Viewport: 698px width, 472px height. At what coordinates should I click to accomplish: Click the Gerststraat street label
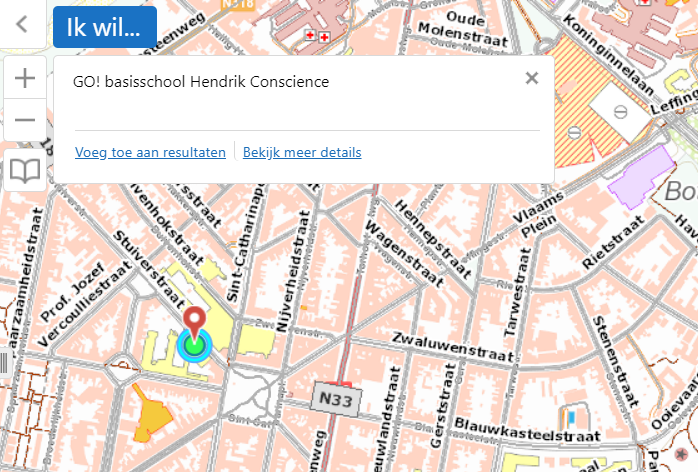443,405
